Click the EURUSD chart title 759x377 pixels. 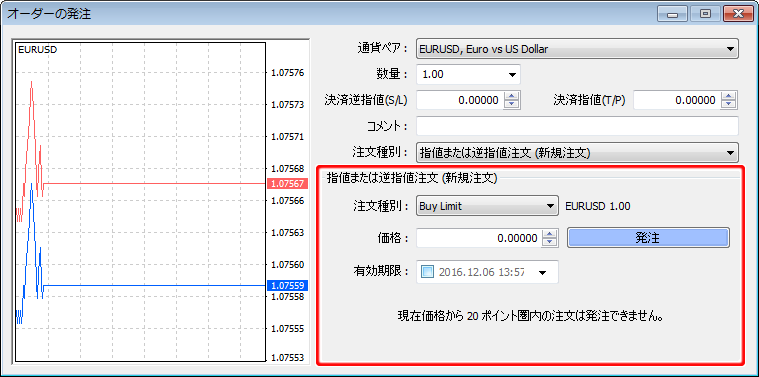(37, 50)
